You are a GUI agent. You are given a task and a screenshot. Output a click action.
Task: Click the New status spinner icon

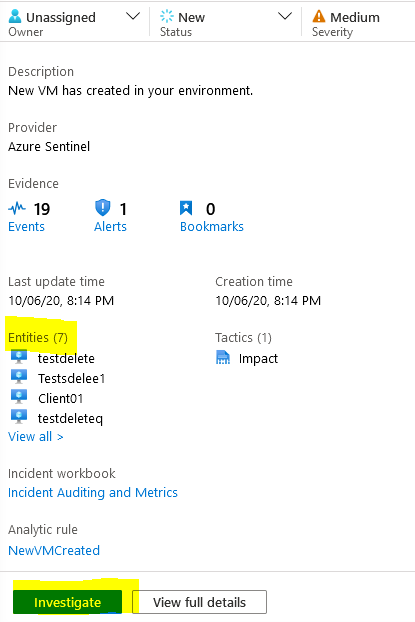pyautogui.click(x=167, y=17)
